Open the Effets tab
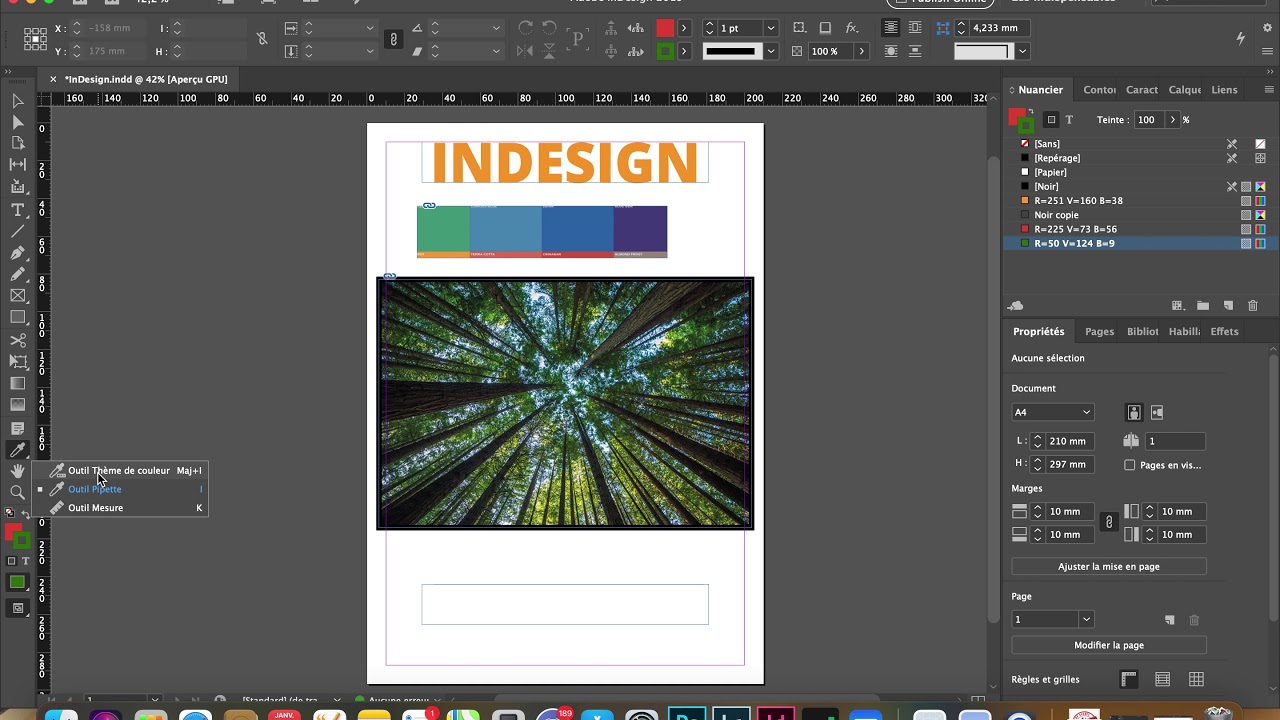The height and width of the screenshot is (720, 1280). [x=1224, y=332]
